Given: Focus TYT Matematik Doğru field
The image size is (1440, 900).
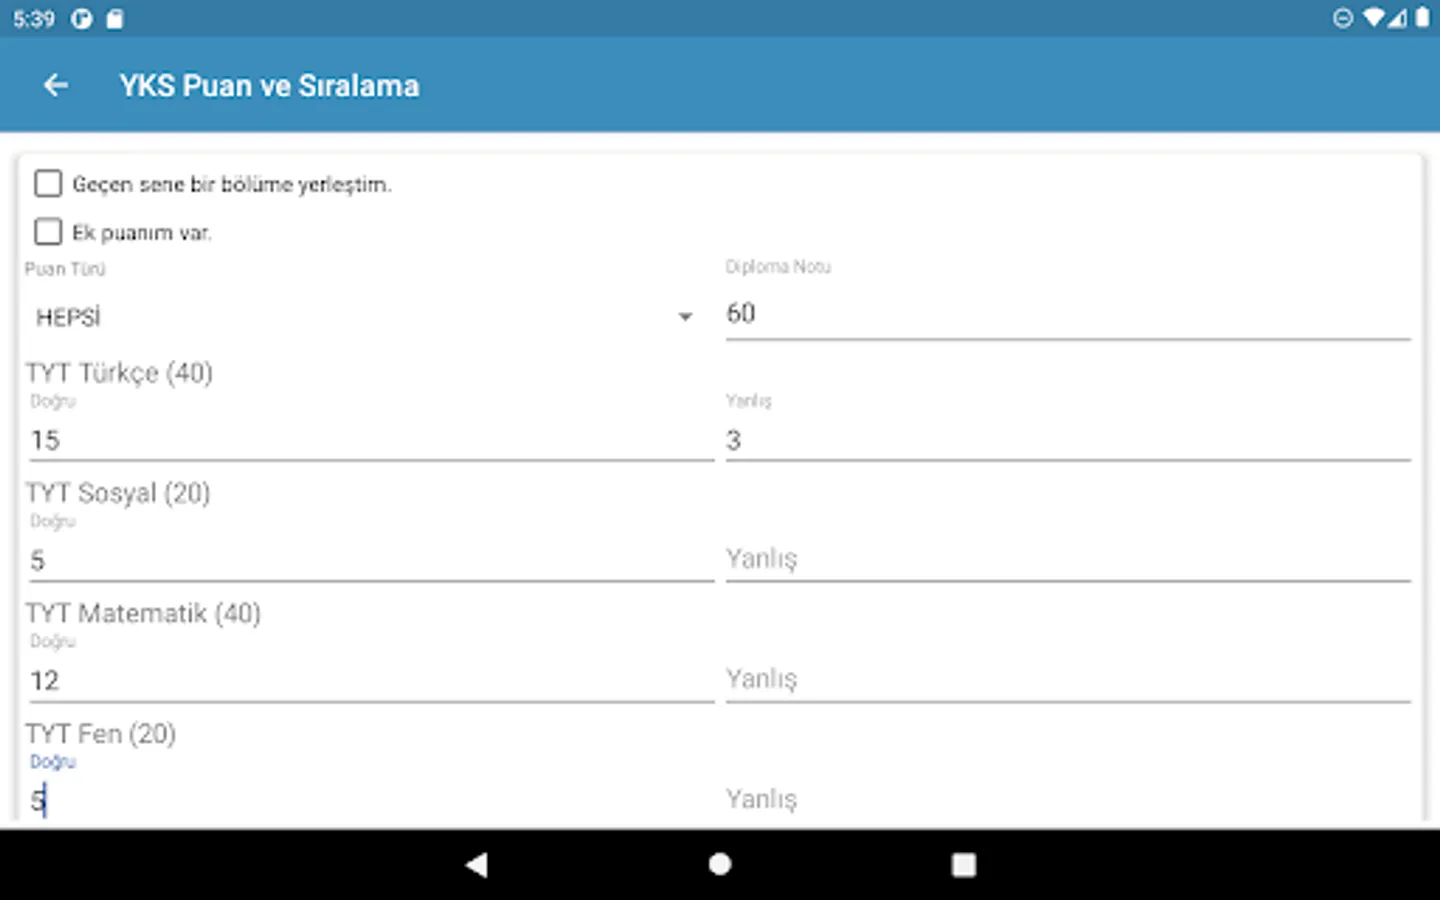Looking at the screenshot, I should click(x=370, y=680).
